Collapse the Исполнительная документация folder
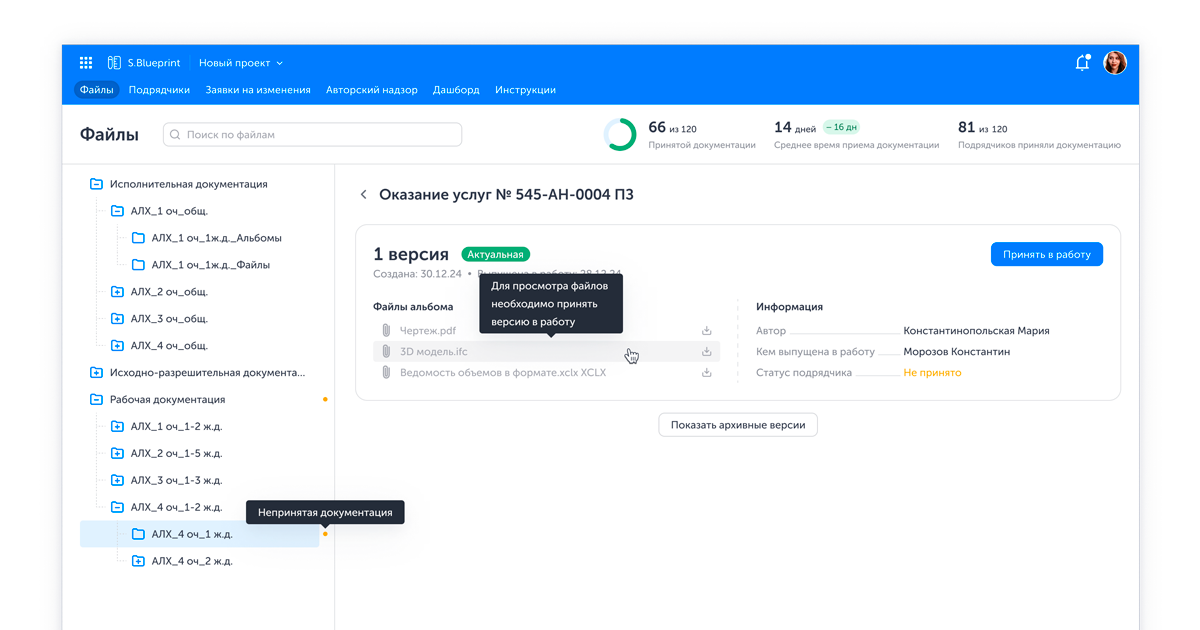1200x630 pixels. click(x=96, y=184)
